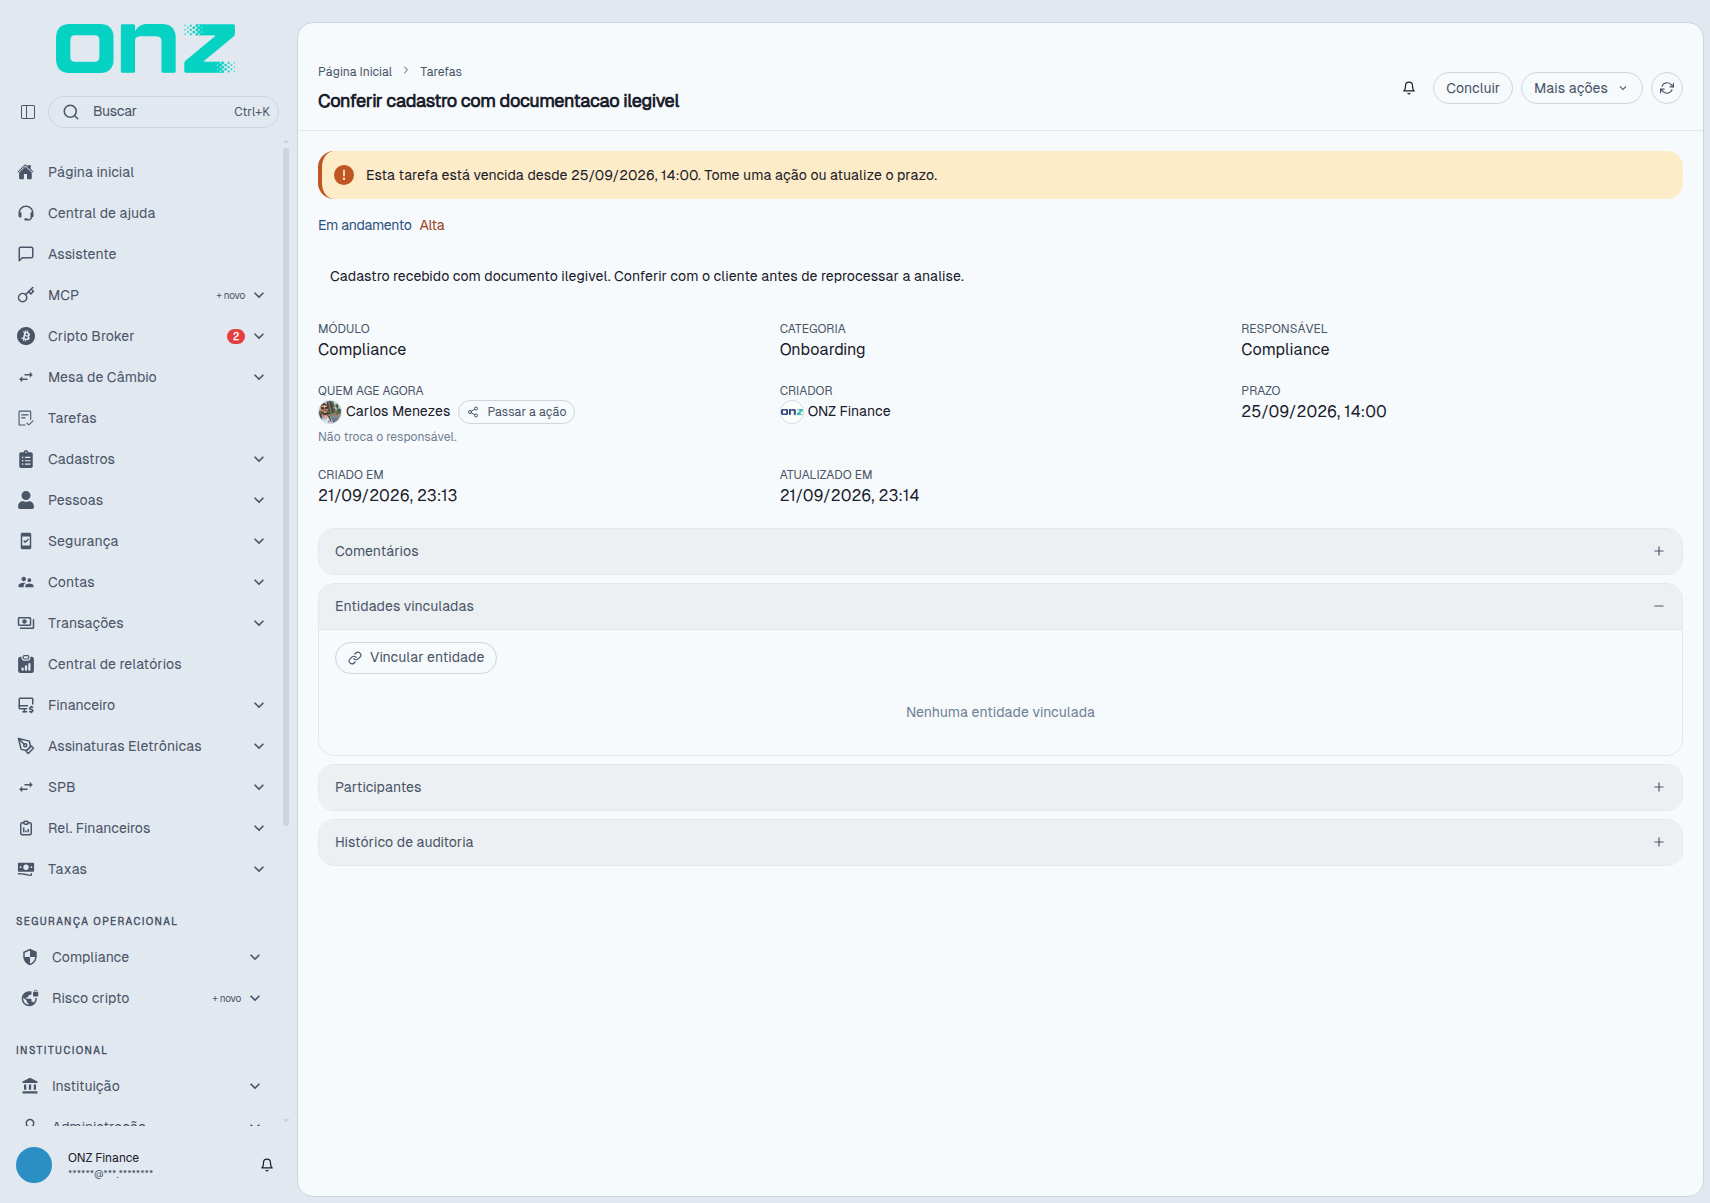The height and width of the screenshot is (1203, 1710).
Task: Open Contas in the sidebar
Action: tap(141, 582)
